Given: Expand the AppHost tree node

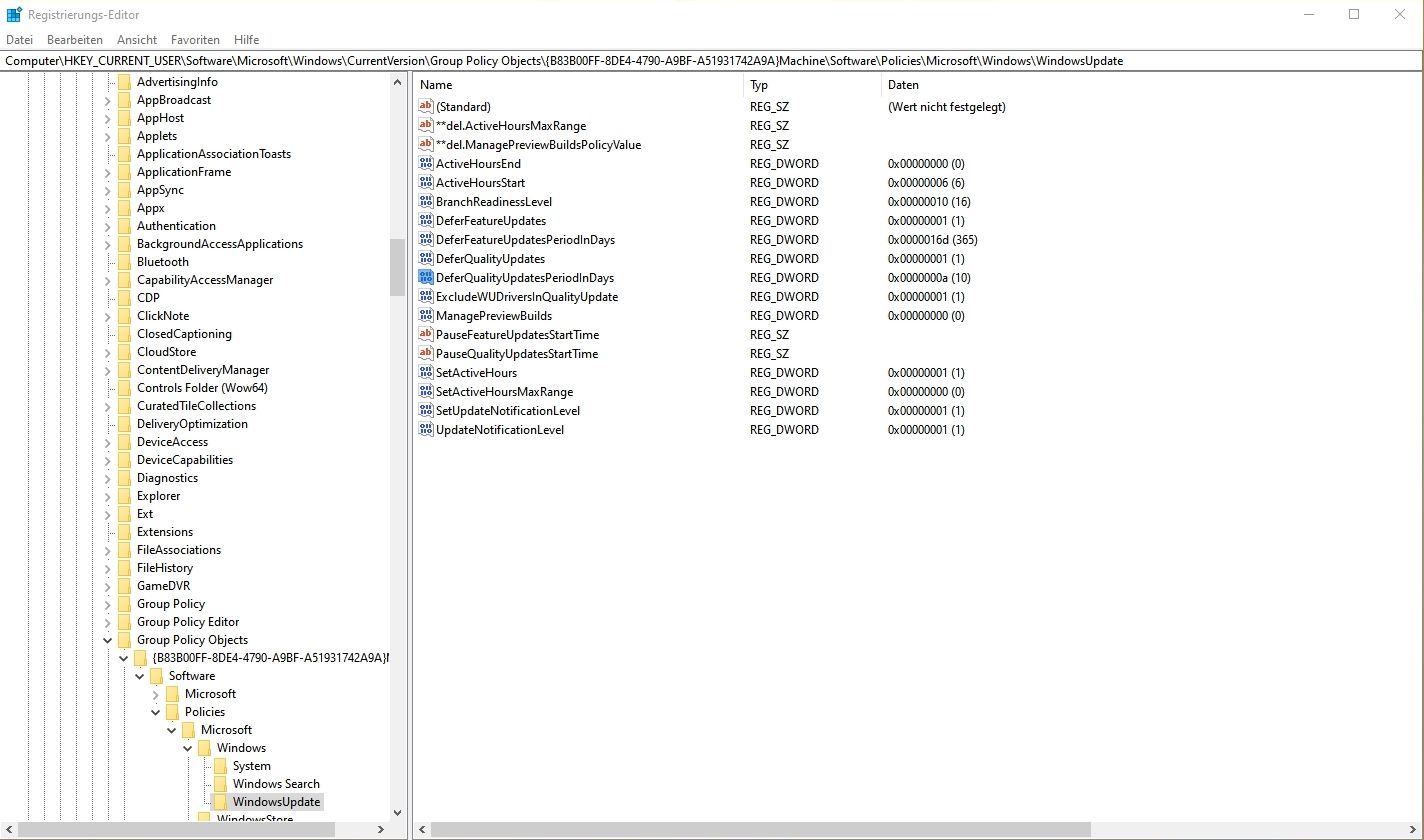Looking at the screenshot, I should (x=108, y=118).
